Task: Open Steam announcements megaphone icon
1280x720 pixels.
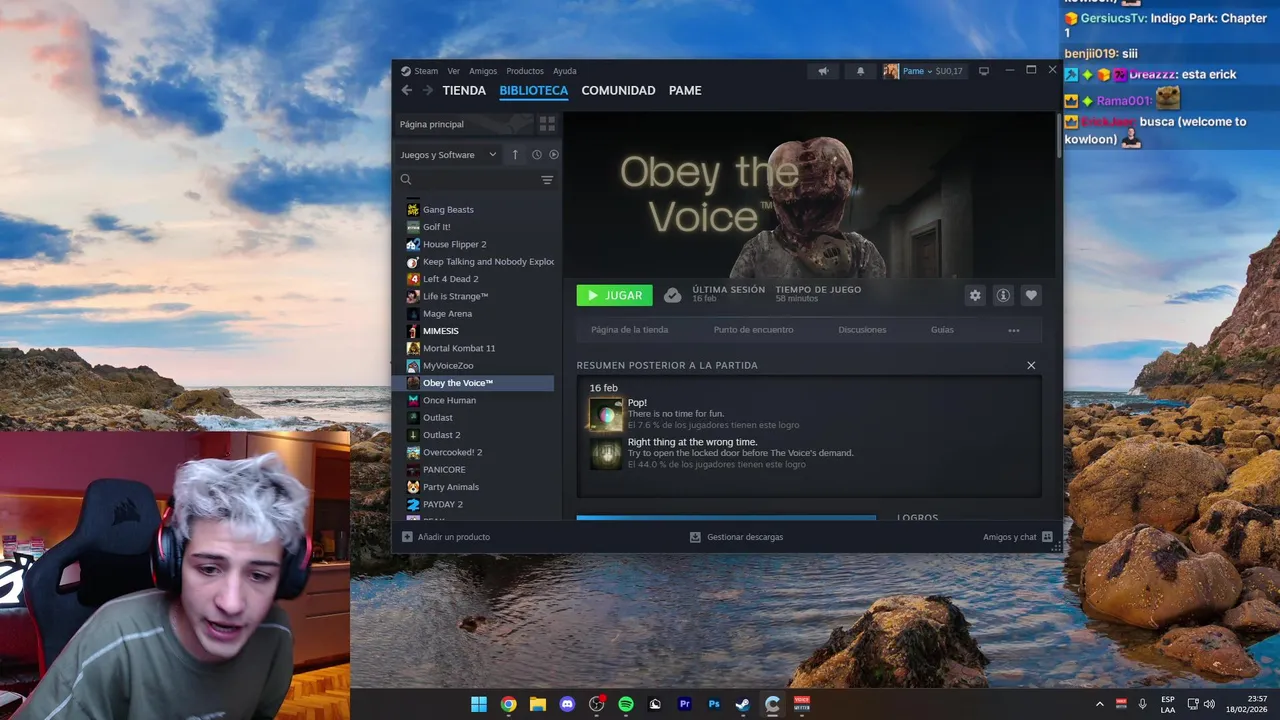Action: pos(823,71)
